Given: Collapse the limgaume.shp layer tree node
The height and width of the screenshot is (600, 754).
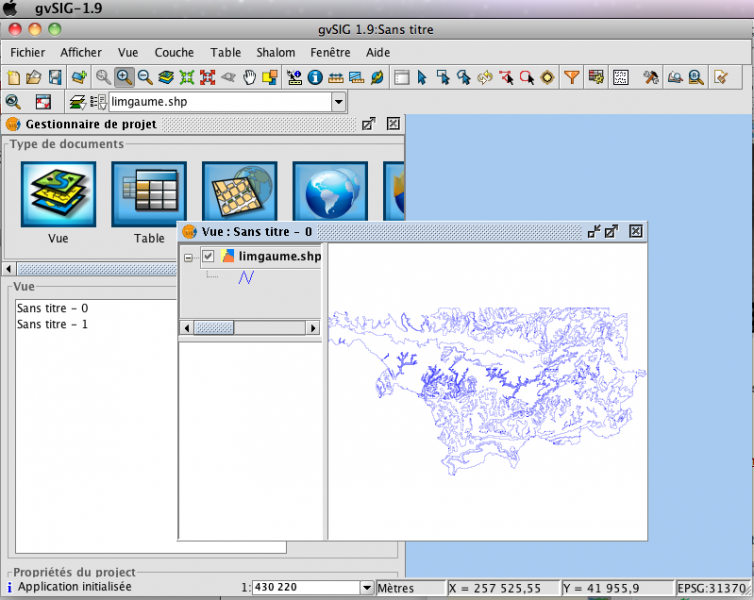Looking at the screenshot, I should (189, 258).
